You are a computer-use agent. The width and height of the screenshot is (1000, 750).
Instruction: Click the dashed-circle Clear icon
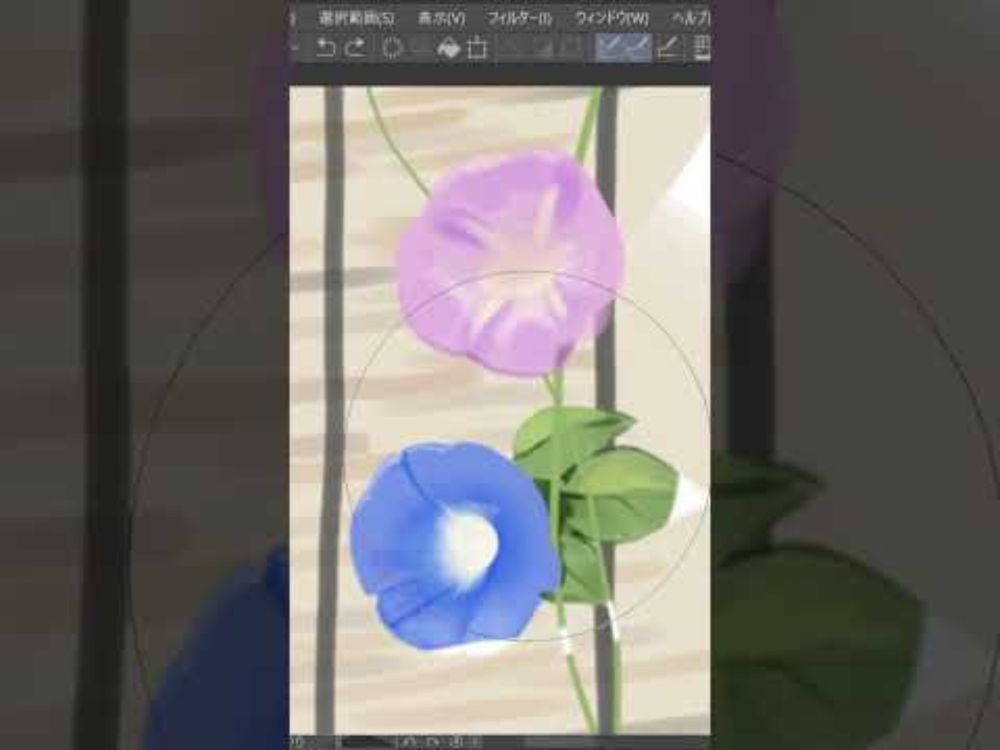pyautogui.click(x=392, y=48)
